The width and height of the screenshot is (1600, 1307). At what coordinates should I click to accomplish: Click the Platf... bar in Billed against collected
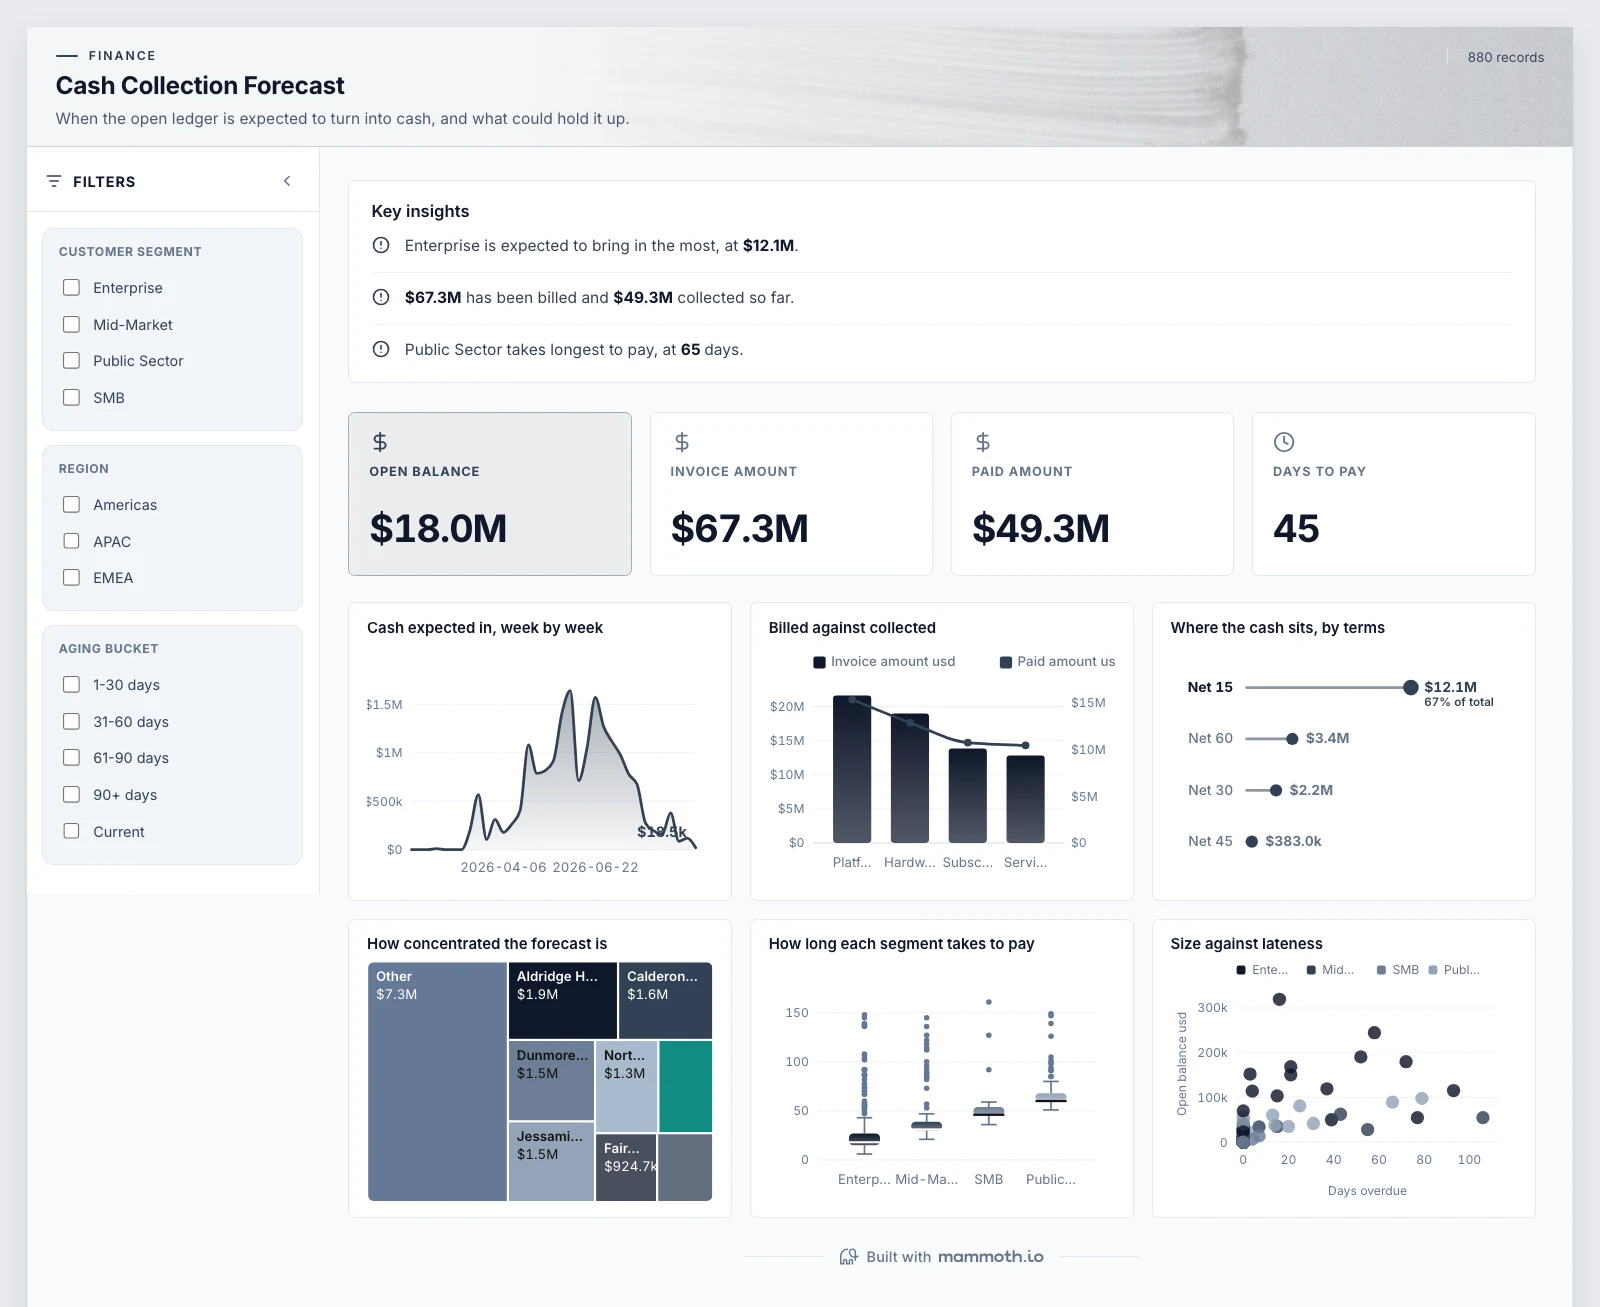point(852,769)
